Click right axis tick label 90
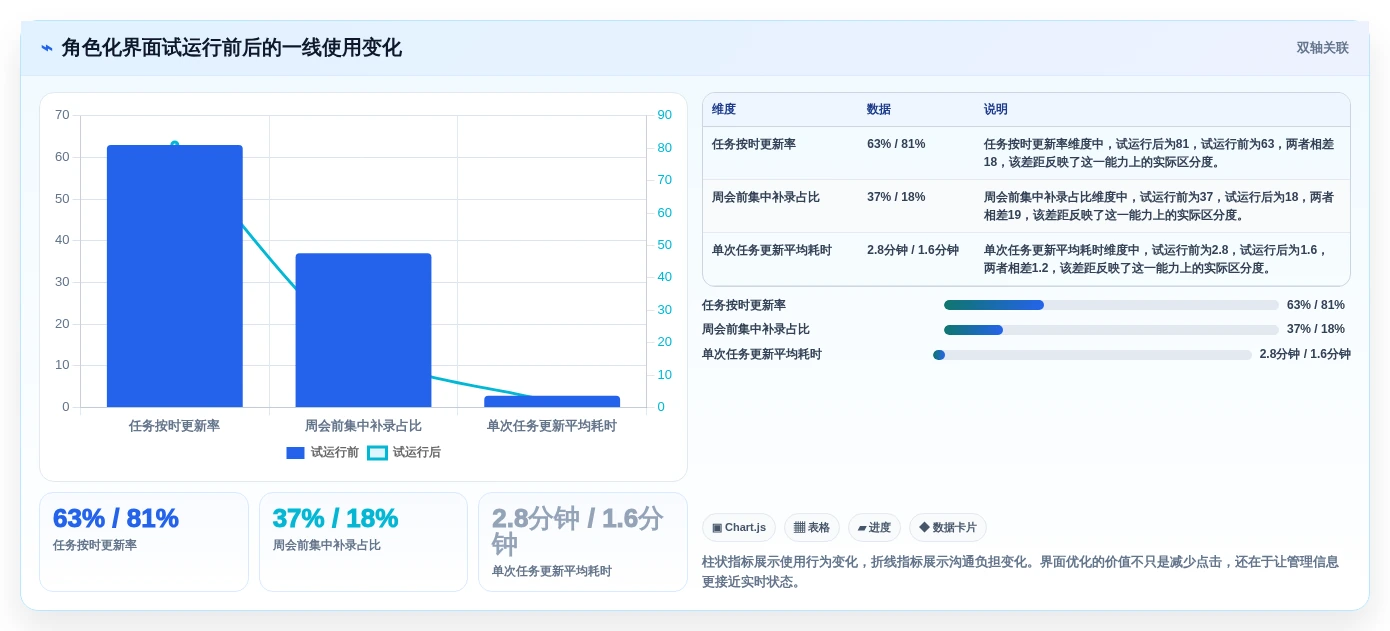This screenshot has width=1390, height=631. (664, 115)
